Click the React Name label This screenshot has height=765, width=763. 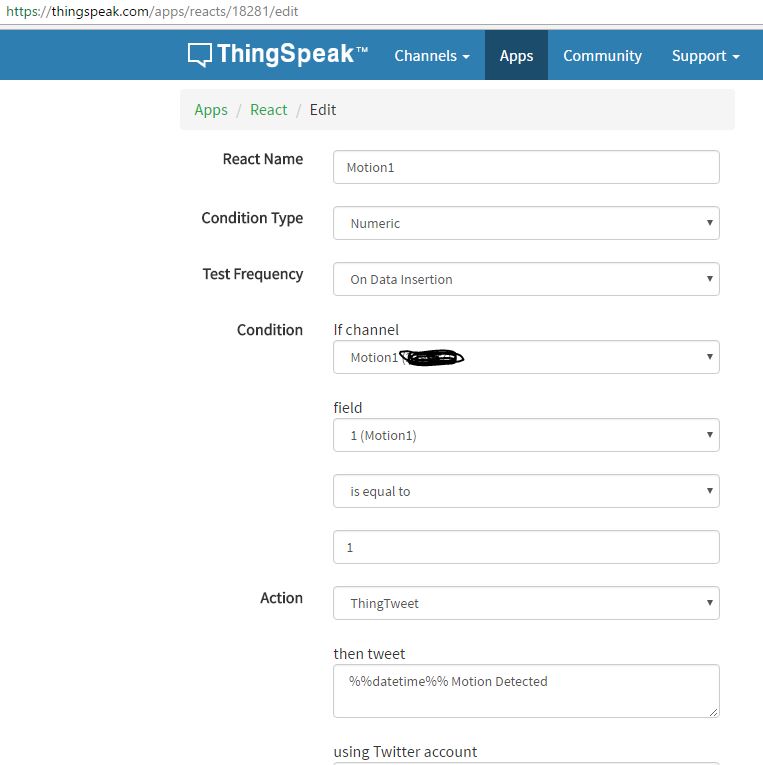coord(262,159)
